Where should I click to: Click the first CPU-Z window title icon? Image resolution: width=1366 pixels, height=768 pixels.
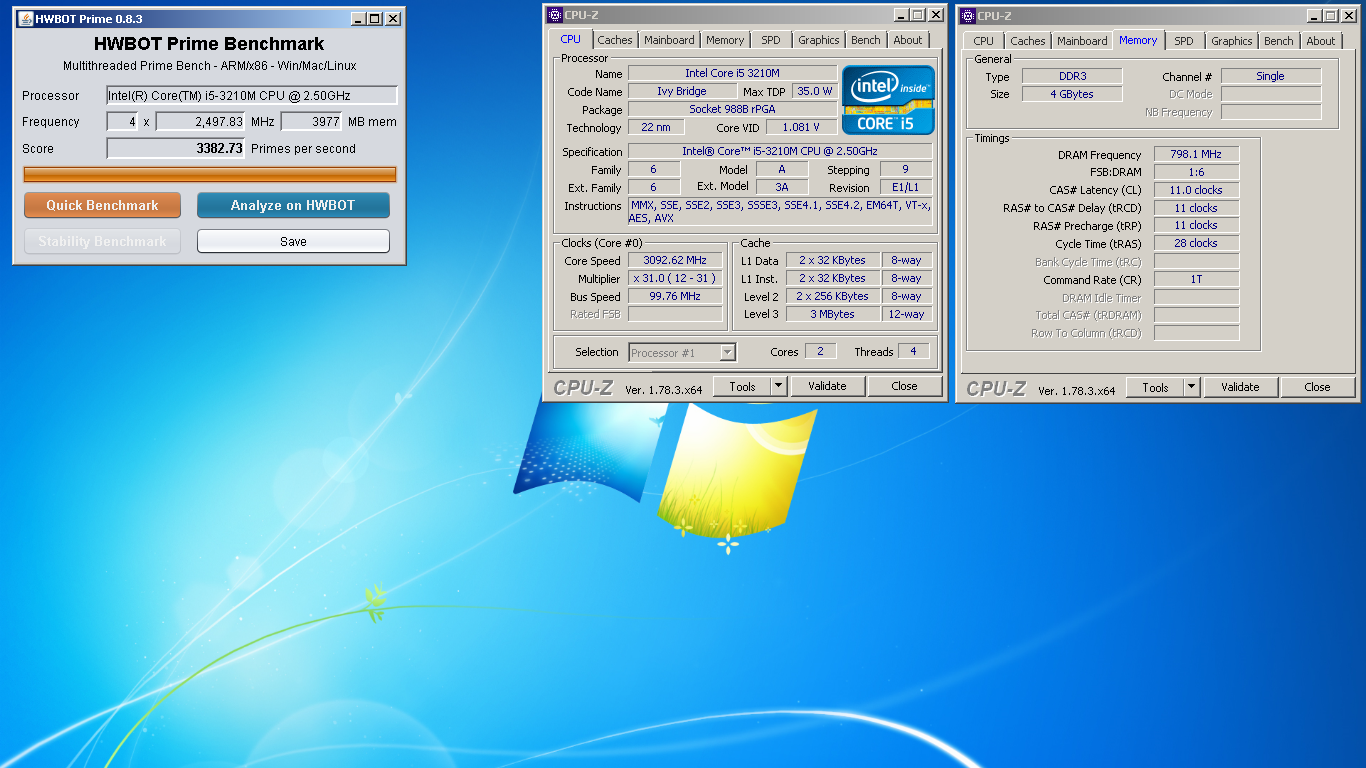(x=556, y=15)
